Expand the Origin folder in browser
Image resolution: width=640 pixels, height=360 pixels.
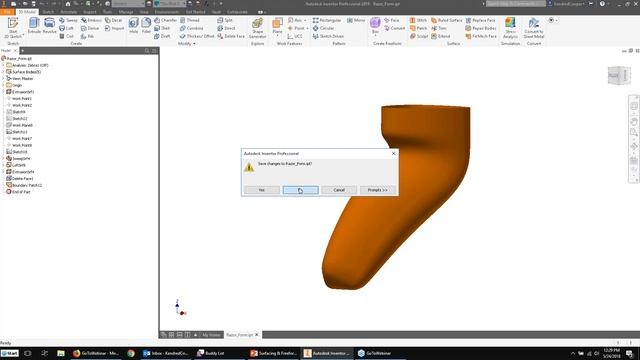[3, 85]
